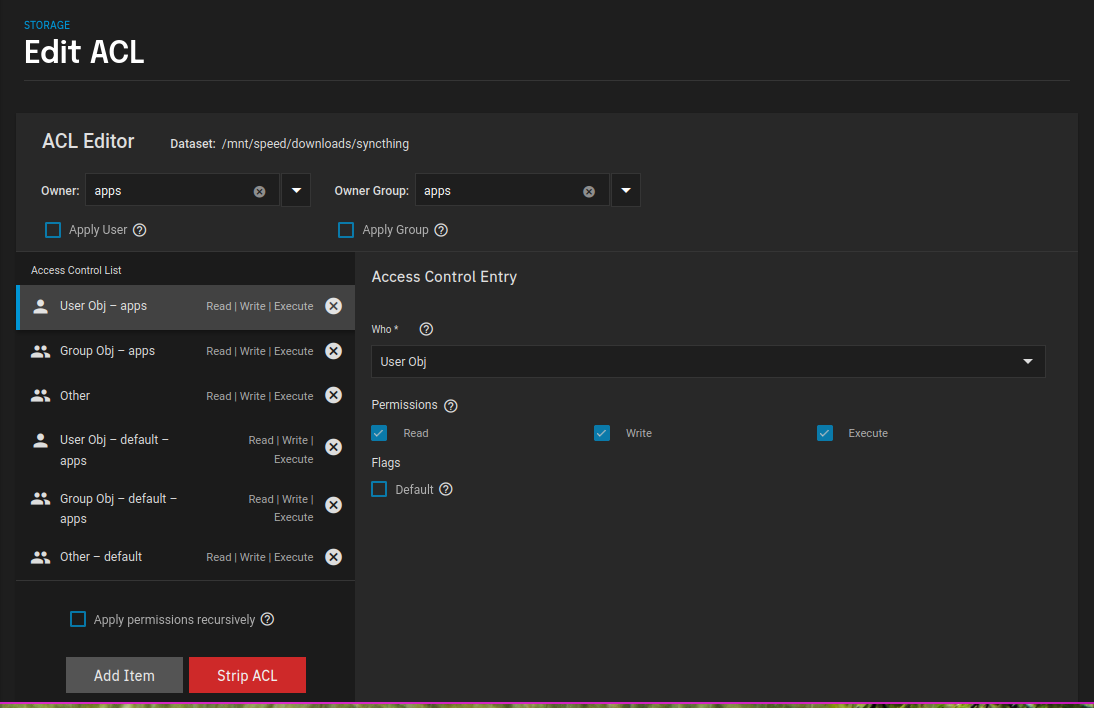
Task: Delete the Group Obj – apps entry
Action: (334, 351)
